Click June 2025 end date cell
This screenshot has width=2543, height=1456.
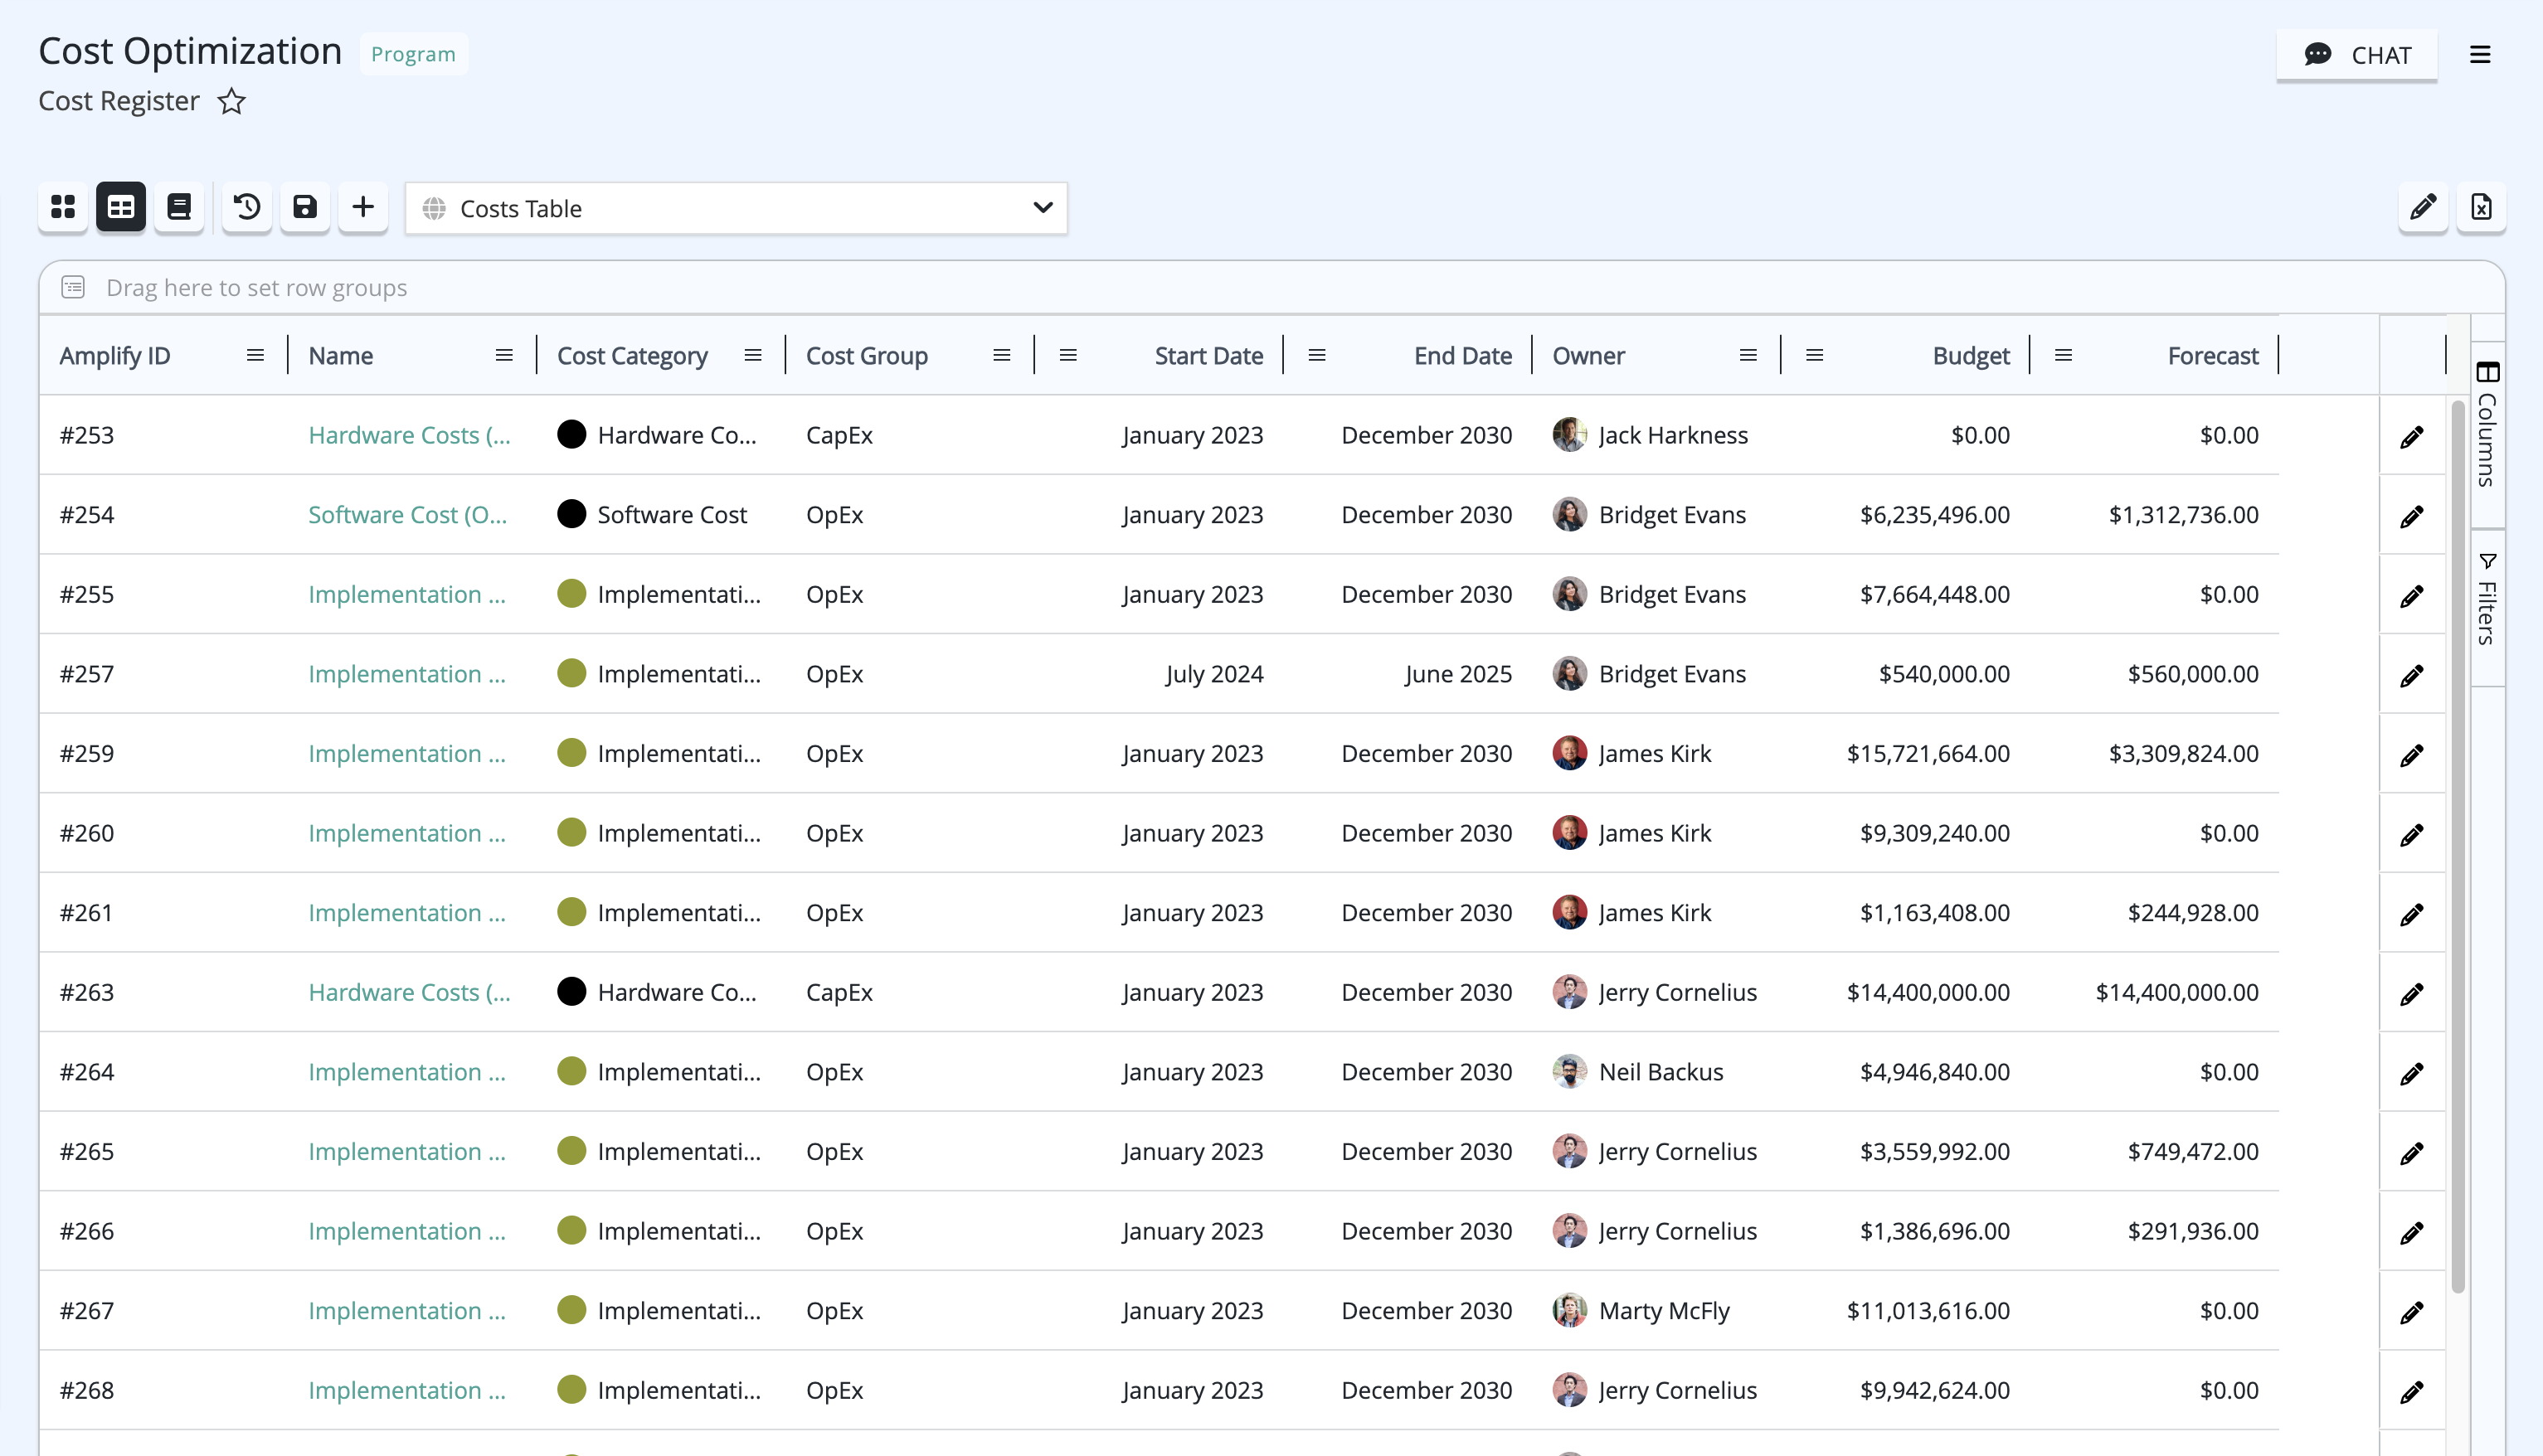(x=1458, y=674)
